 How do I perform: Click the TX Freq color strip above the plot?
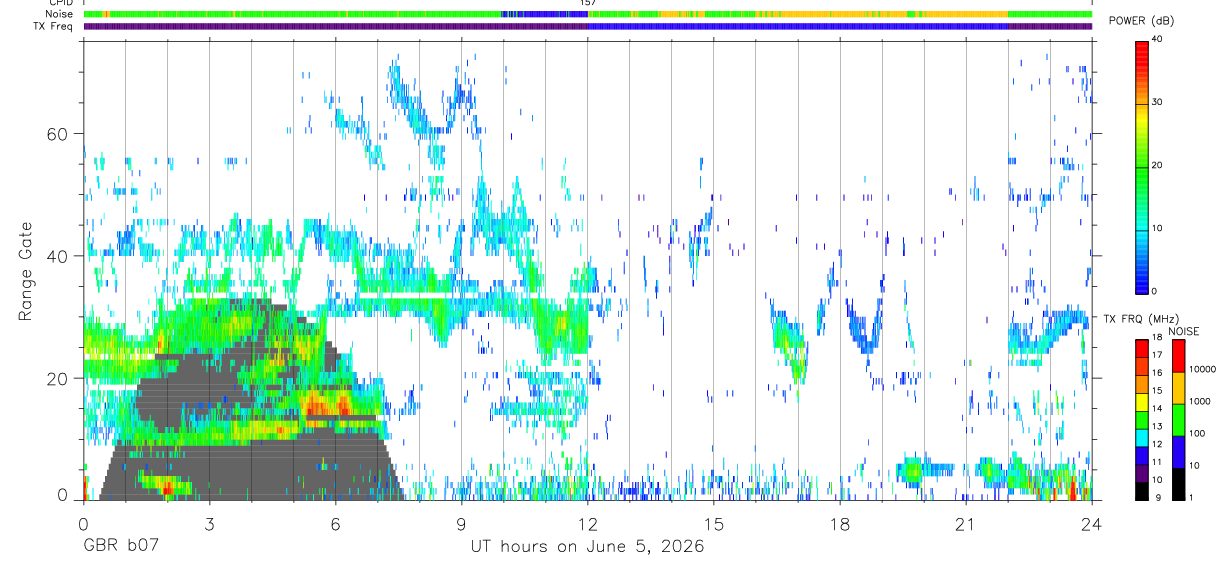pyautogui.click(x=587, y=26)
